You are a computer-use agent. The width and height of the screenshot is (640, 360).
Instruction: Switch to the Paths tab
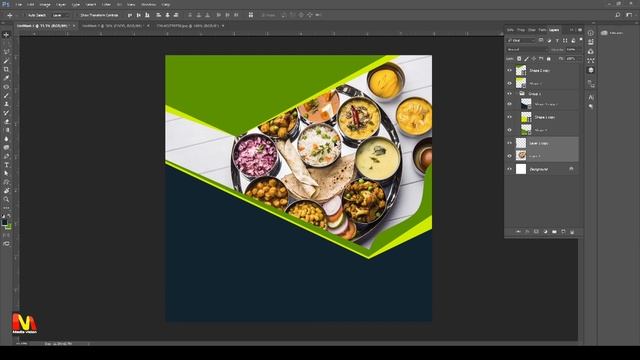coord(542,30)
